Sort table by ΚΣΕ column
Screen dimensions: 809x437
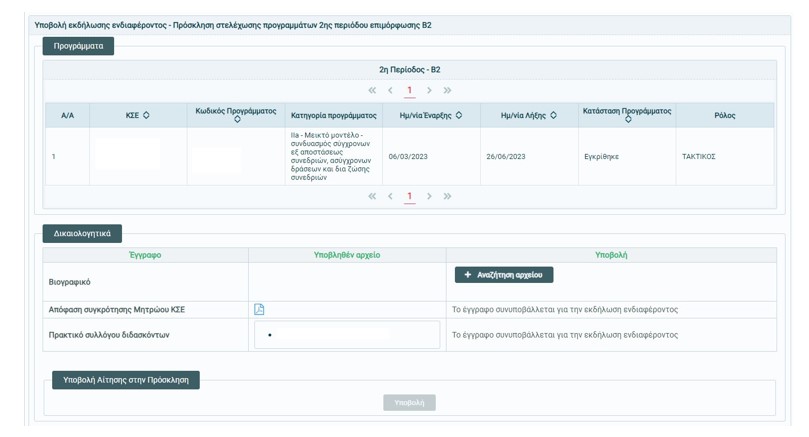point(146,116)
